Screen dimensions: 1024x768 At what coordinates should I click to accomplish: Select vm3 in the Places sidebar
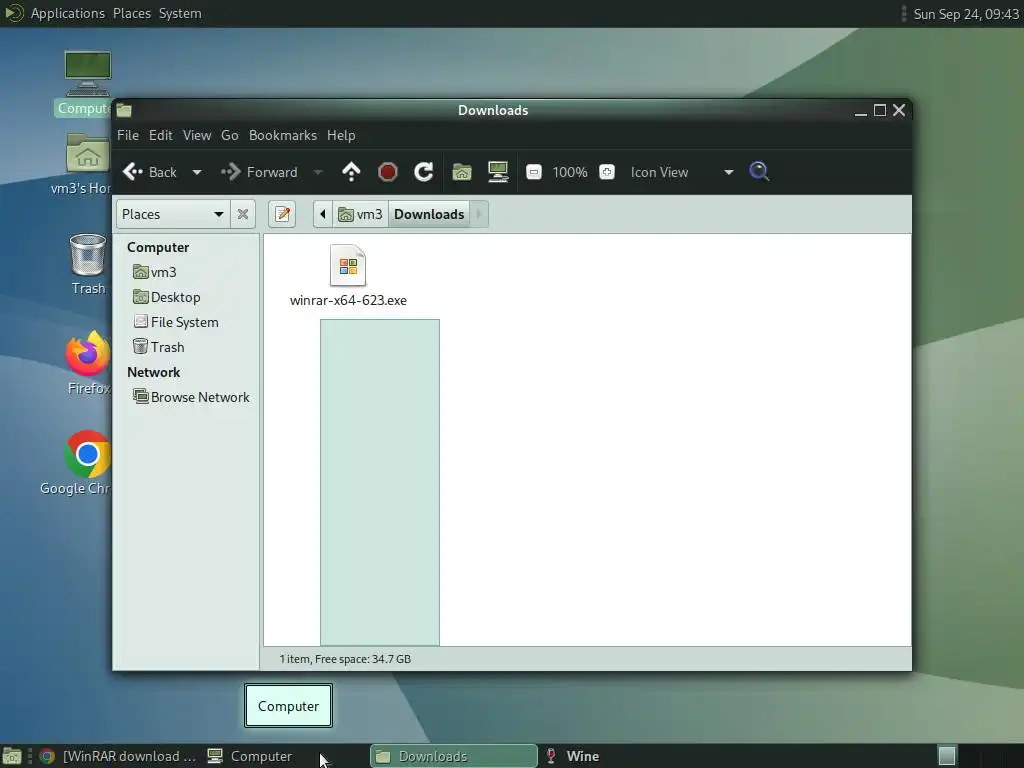point(155,272)
